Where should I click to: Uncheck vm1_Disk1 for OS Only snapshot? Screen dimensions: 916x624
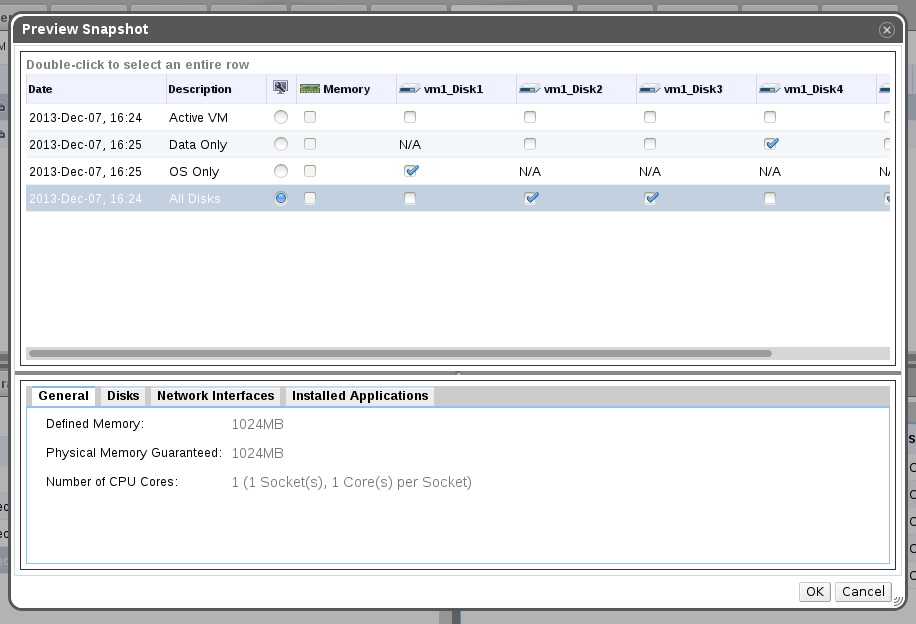[410, 171]
